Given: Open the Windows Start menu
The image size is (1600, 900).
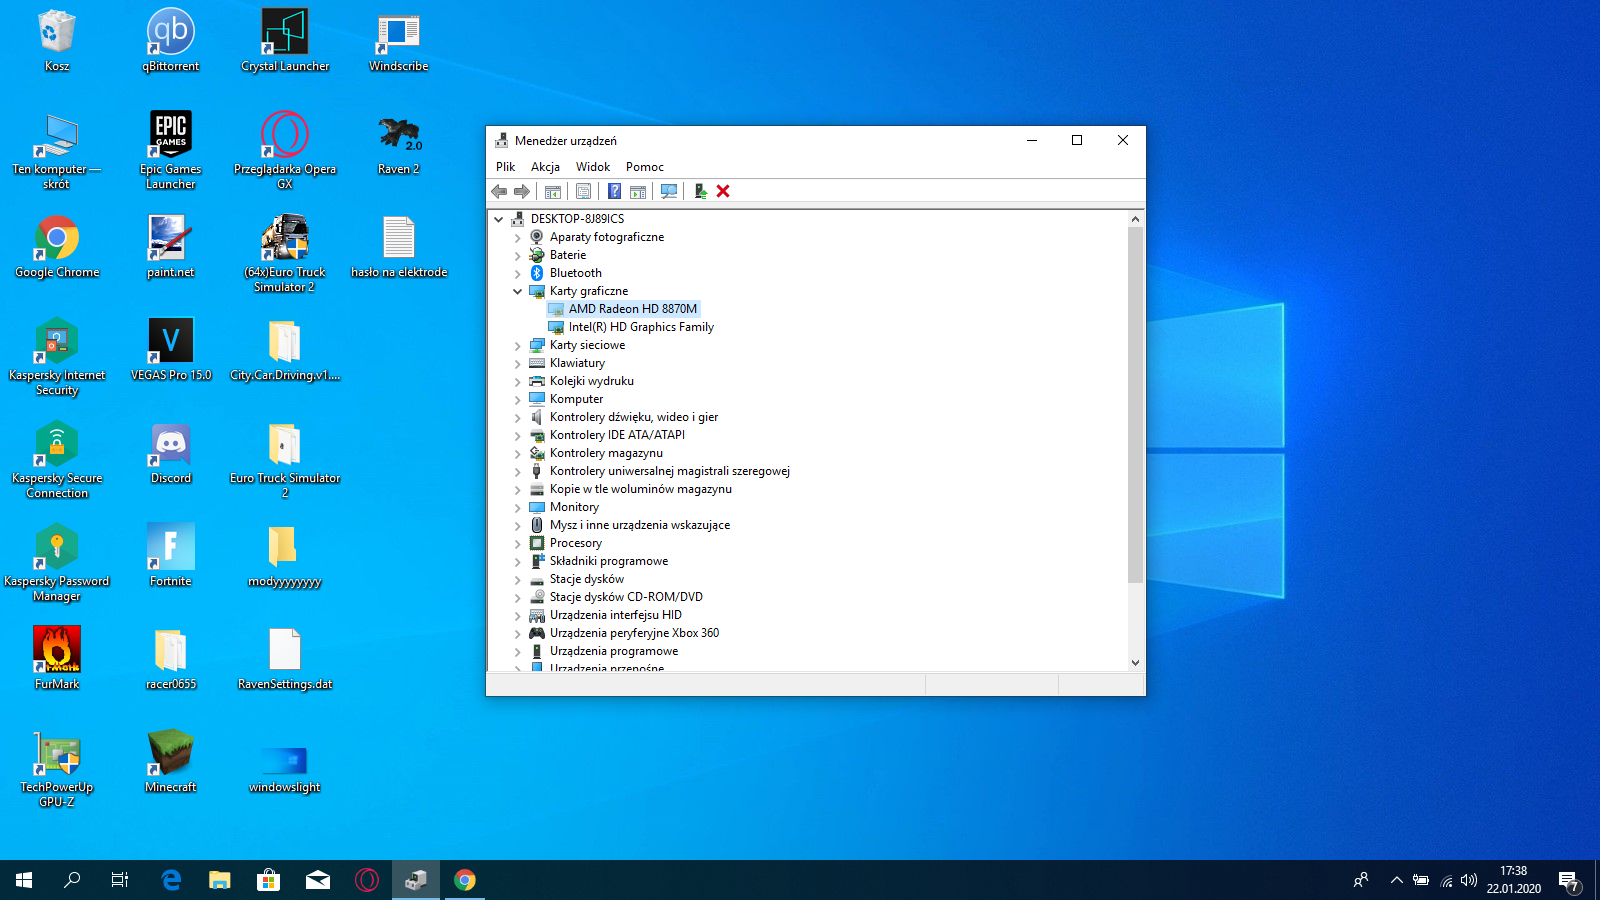Looking at the screenshot, I should (x=24, y=880).
